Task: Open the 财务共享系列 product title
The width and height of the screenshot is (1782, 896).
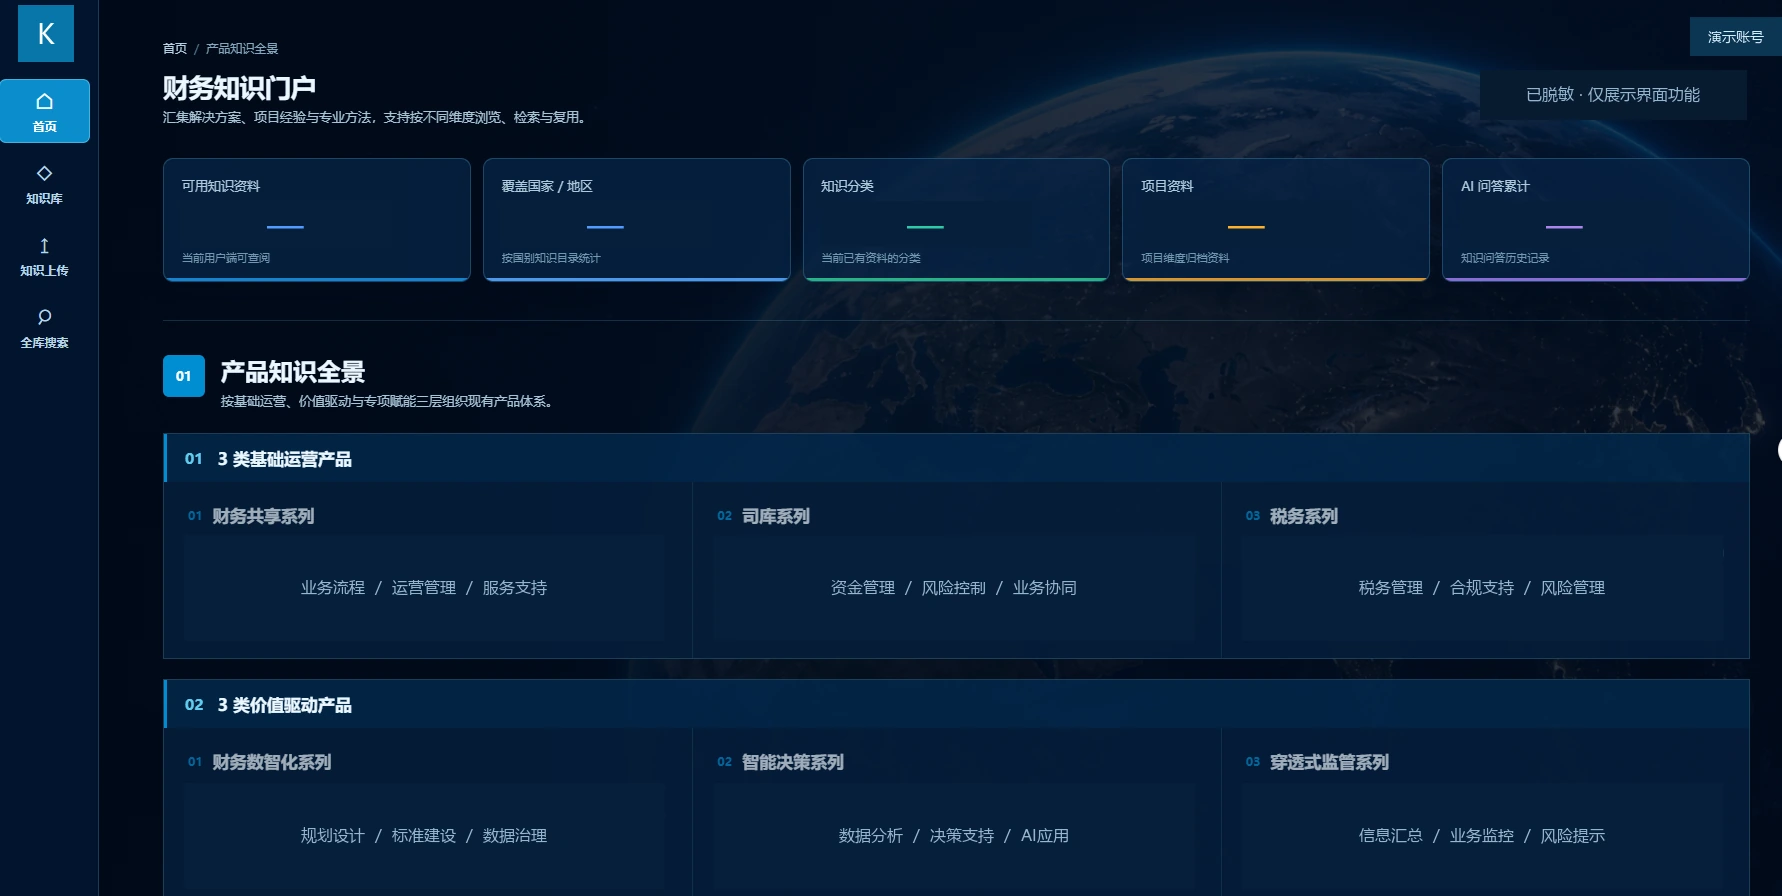Action: (263, 516)
